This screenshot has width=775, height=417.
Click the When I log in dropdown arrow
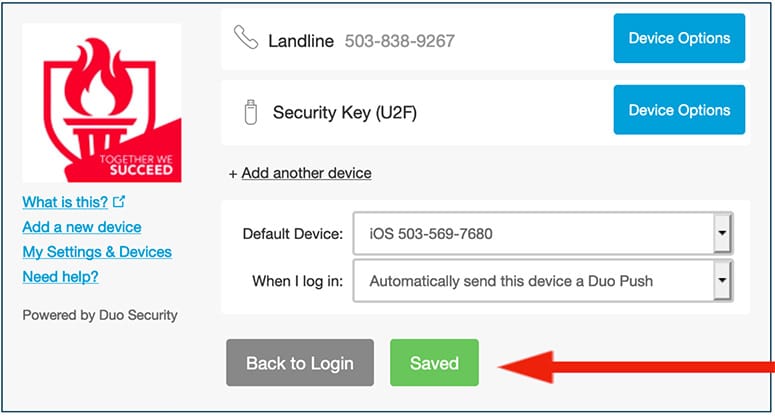[721, 281]
